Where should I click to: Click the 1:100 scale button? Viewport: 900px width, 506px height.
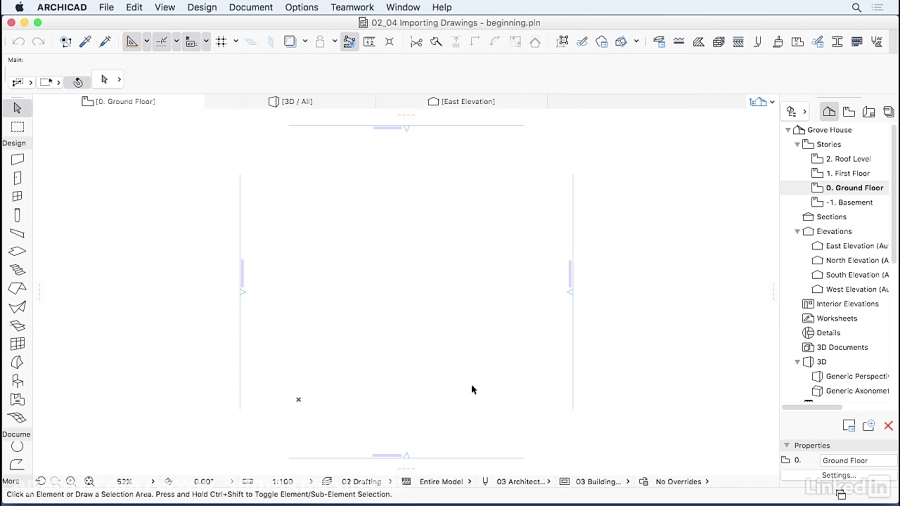coord(282,481)
